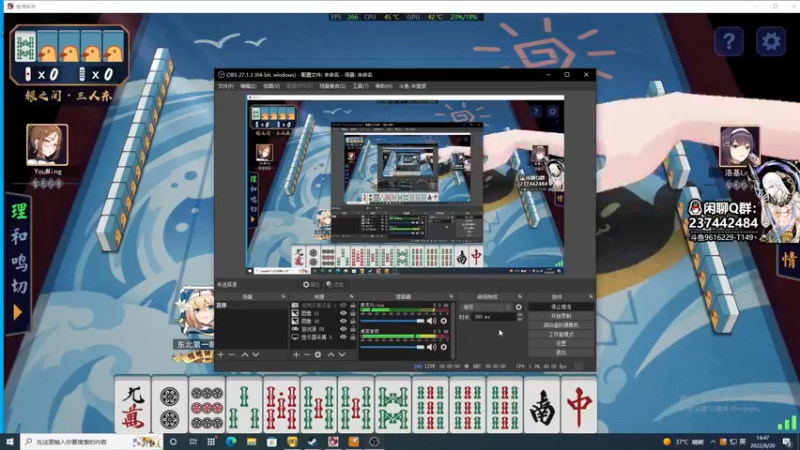Select the 南 wind tile in hand
Screen dimensions: 800x450
pos(541,406)
